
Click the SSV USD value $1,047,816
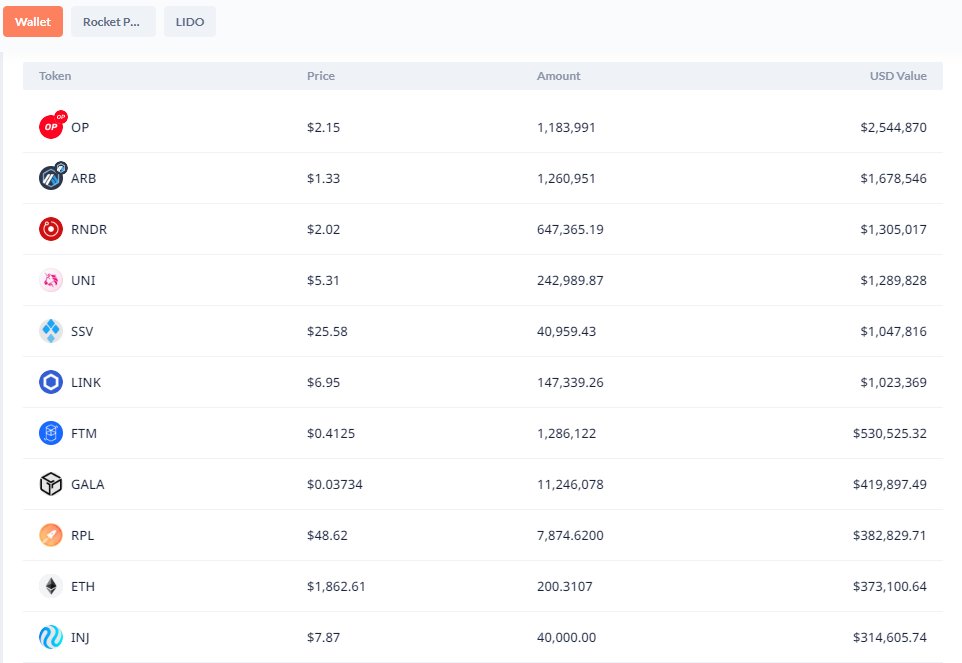[893, 331]
